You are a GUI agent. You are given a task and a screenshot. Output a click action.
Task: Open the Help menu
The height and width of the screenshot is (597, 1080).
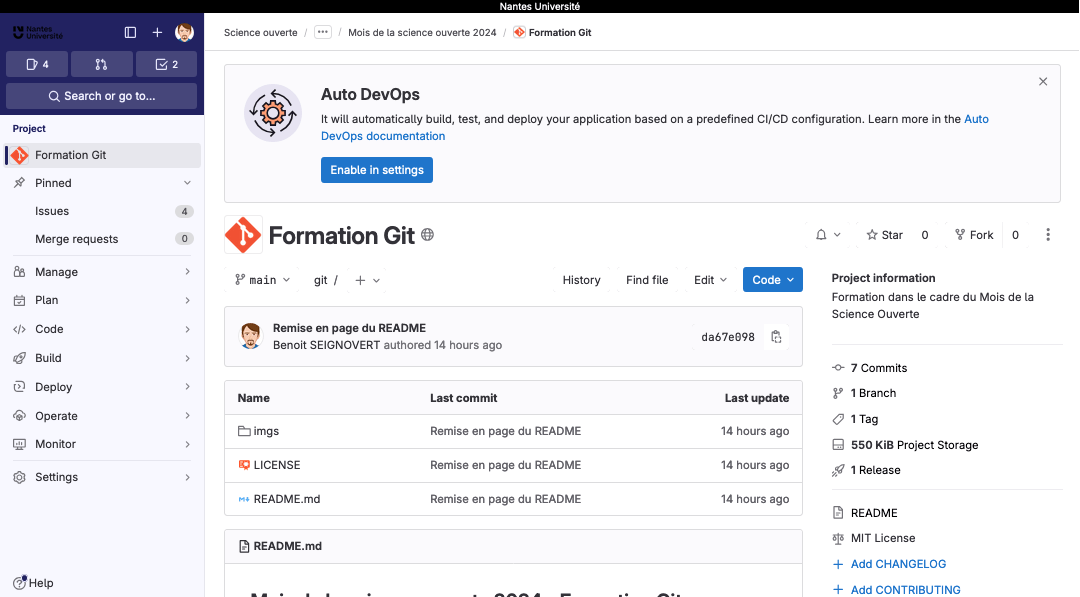pos(33,583)
